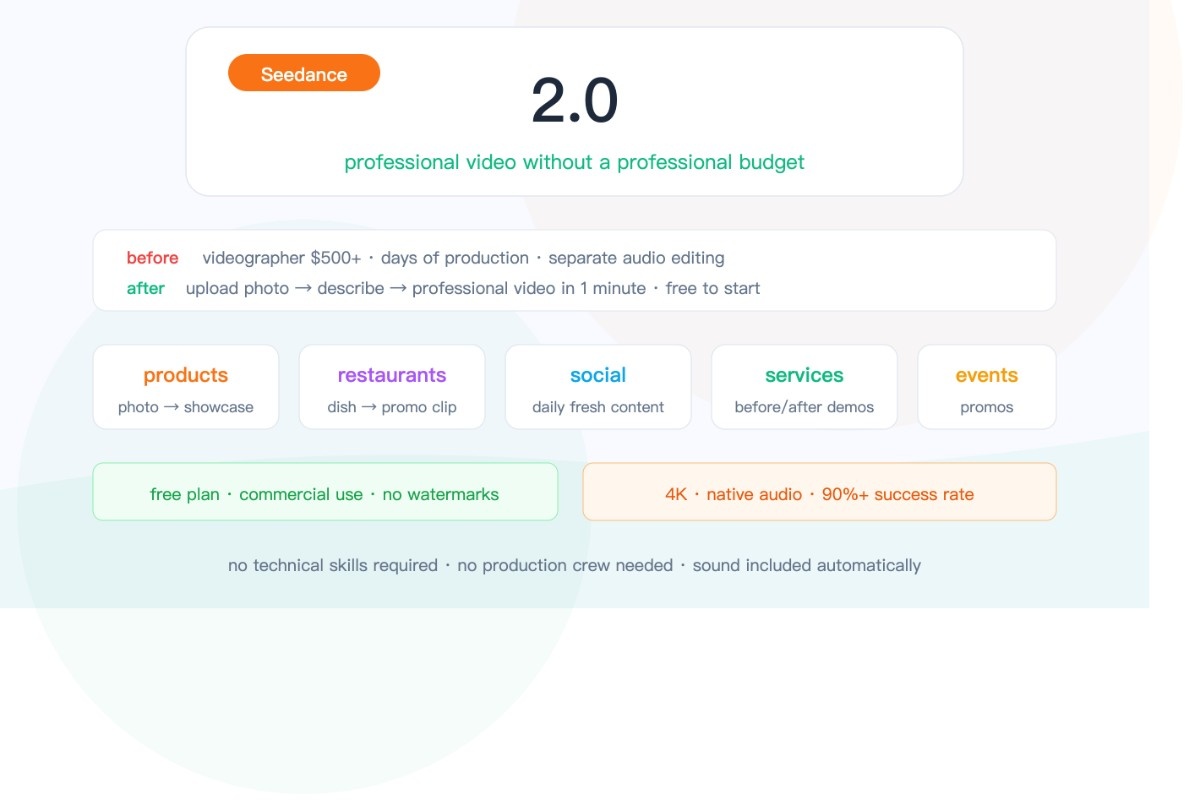This screenshot has width=1200, height=811.
Task: Click the orange '4K · native audio' banner
Action: (x=819, y=491)
